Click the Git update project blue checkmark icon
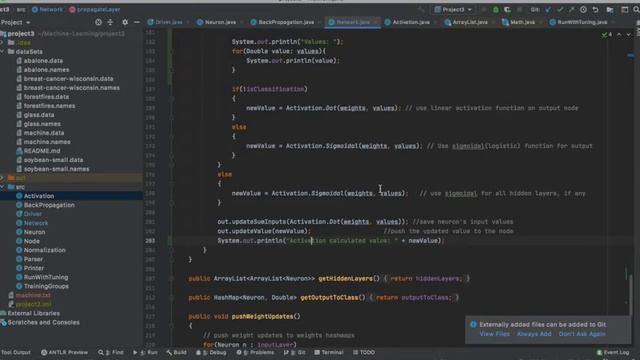The image size is (640, 360). click(548, 9)
